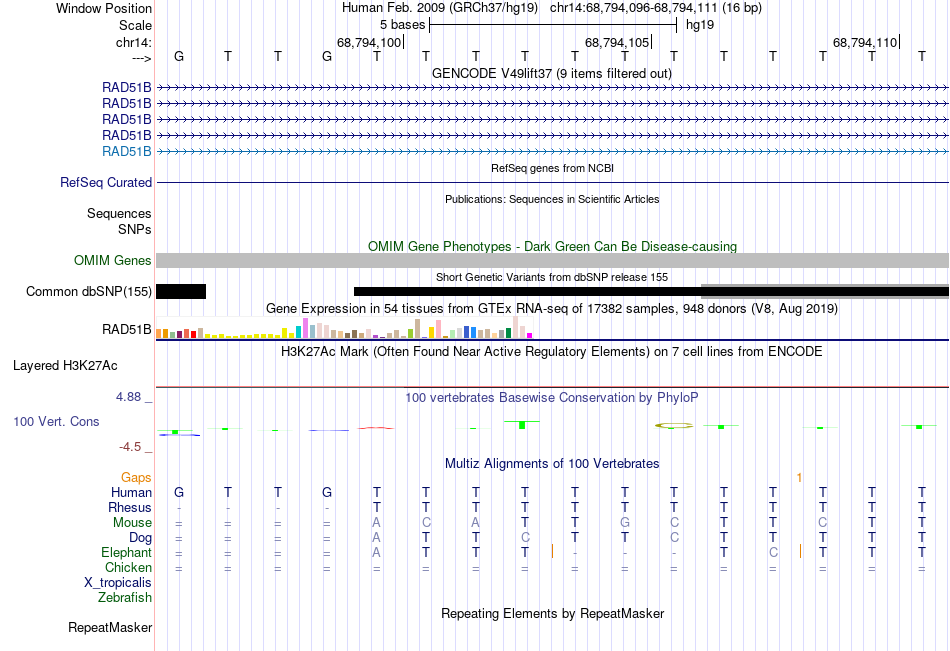Open Multiz Alignments of 100 Vertebrates title
The width and height of the screenshot is (950, 651).
(552, 464)
